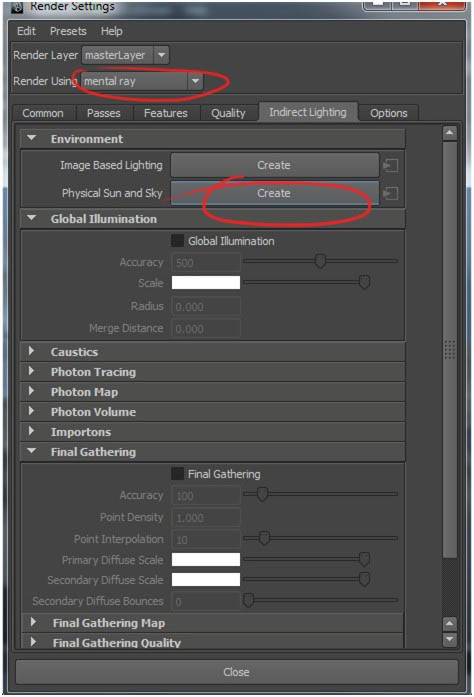Click the Primary Diffuse Scale slider handle
Viewport: 474px width, 697px height.
click(364, 559)
